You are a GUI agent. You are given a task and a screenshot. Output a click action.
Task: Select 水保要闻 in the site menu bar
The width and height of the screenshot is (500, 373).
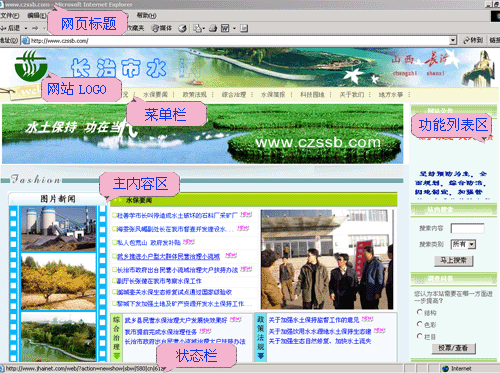[155, 95]
